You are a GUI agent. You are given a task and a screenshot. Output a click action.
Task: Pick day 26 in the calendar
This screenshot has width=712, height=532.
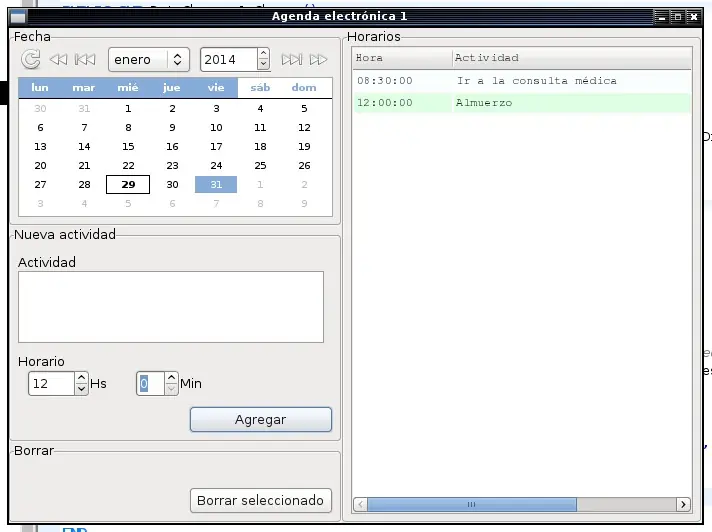304,165
